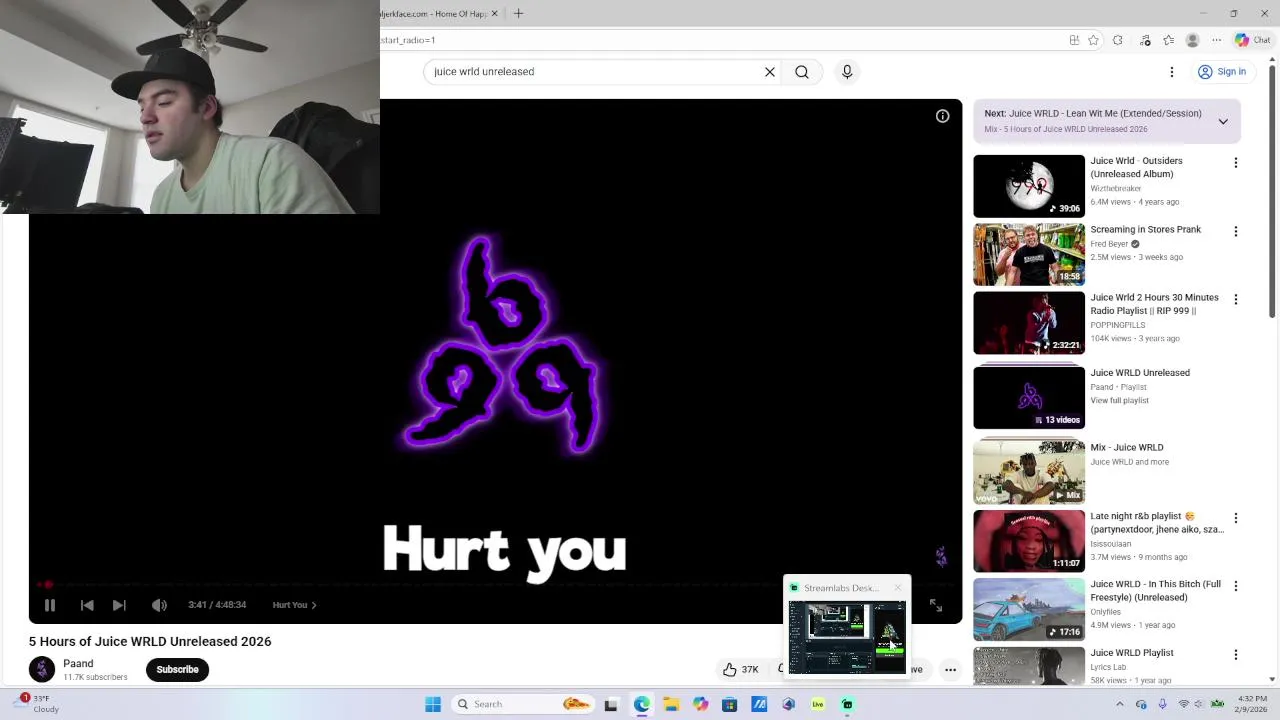The width and height of the screenshot is (1280, 720).
Task: Like the video with 37K thumbs up
Action: tap(741, 670)
